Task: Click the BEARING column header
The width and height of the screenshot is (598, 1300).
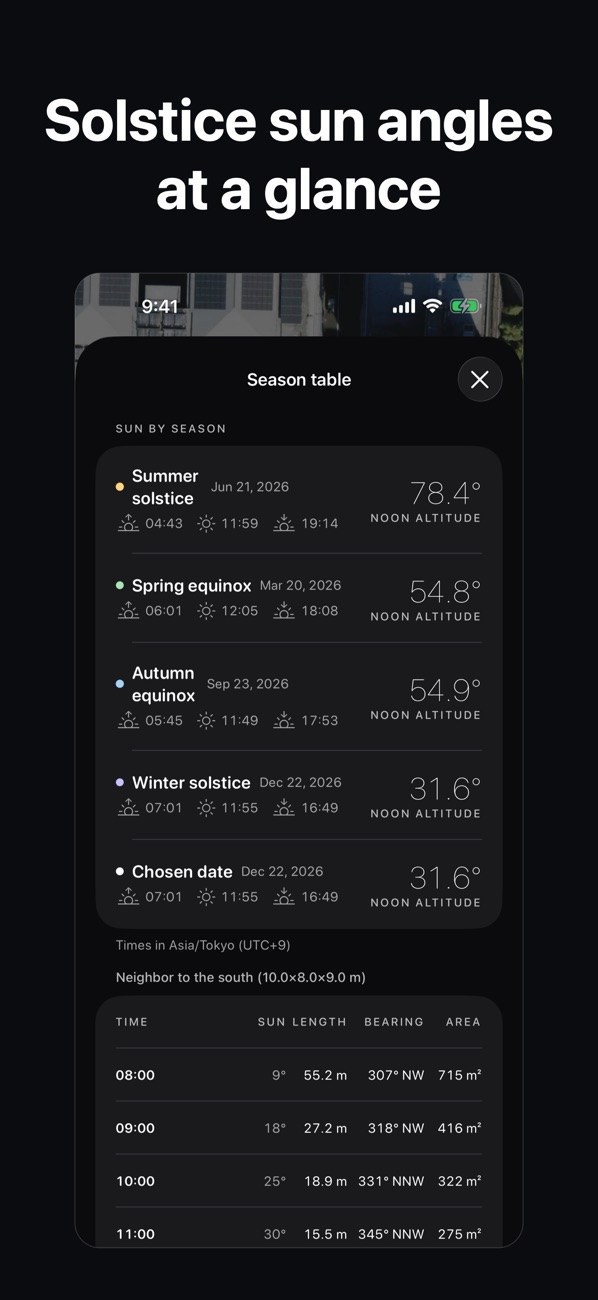Action: coord(394,1022)
